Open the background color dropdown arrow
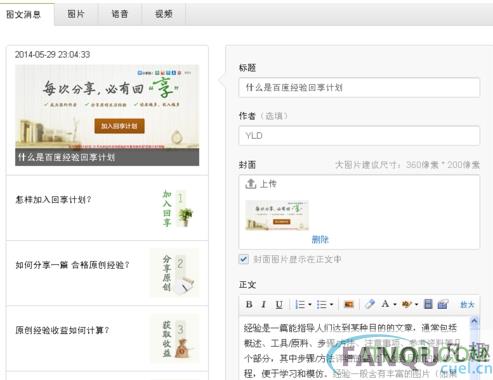 pos(416,304)
